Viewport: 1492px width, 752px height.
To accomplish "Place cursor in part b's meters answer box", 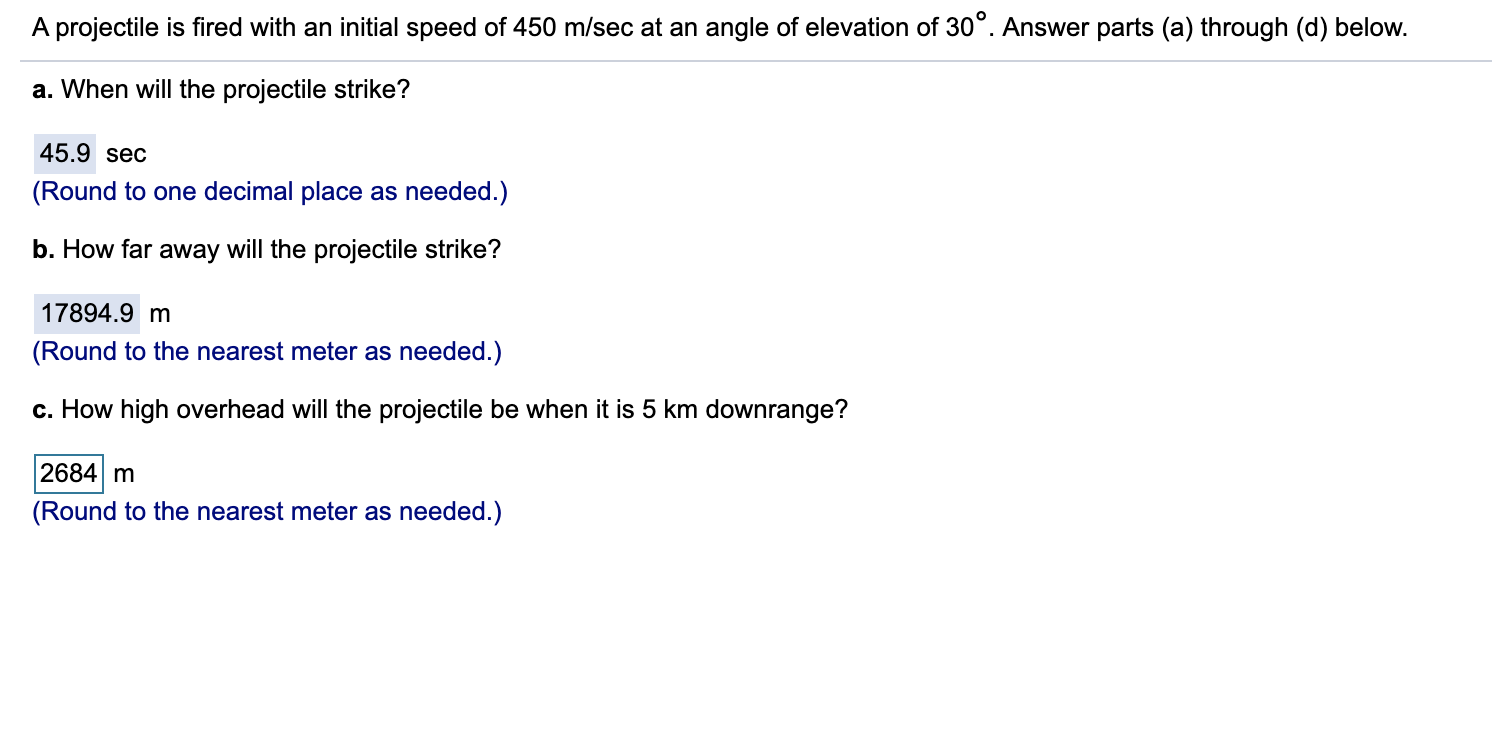I will [x=86, y=313].
